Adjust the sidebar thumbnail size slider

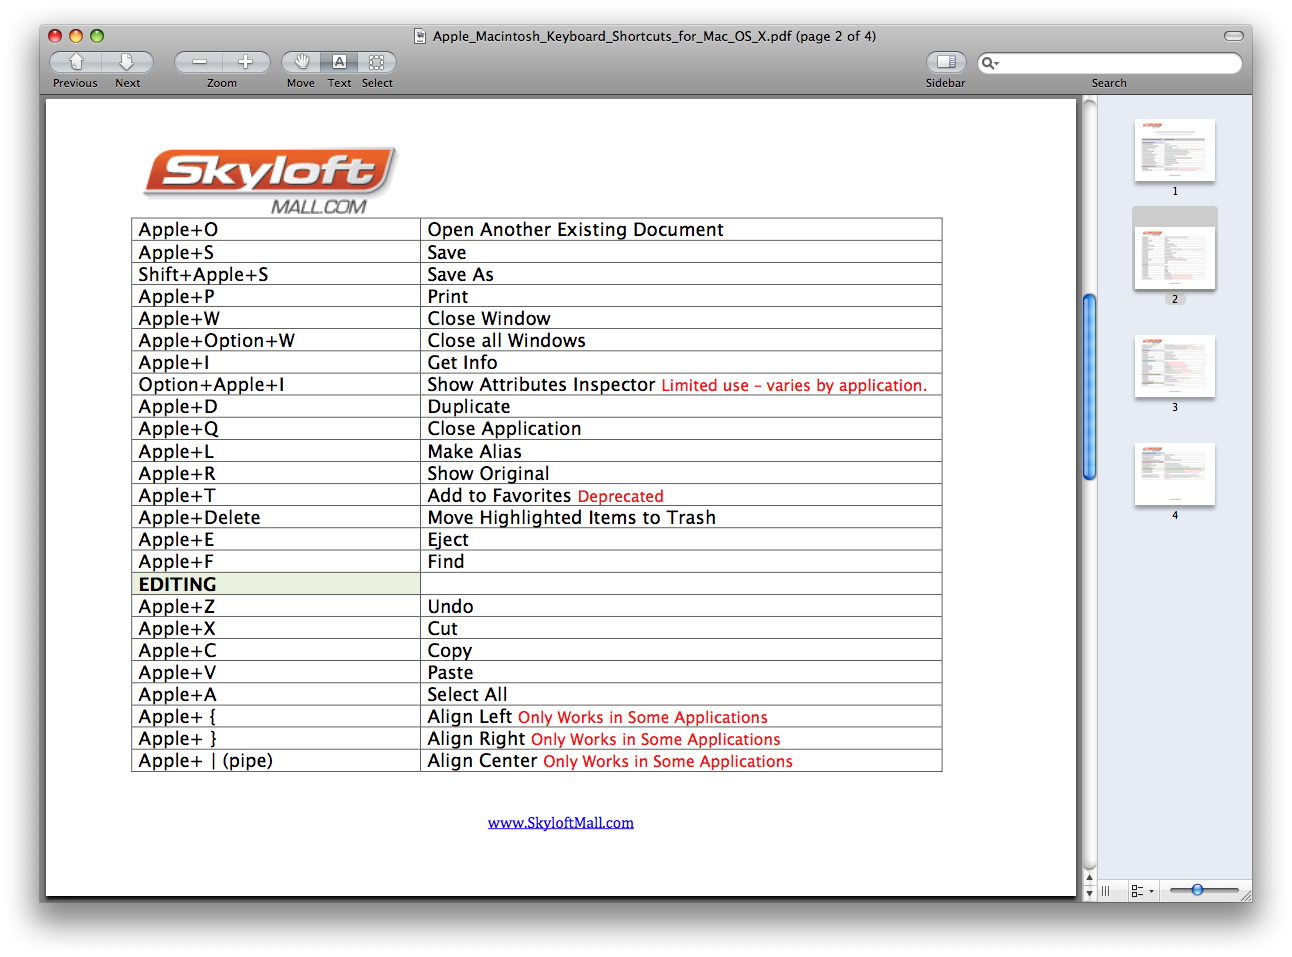pyautogui.click(x=1197, y=889)
